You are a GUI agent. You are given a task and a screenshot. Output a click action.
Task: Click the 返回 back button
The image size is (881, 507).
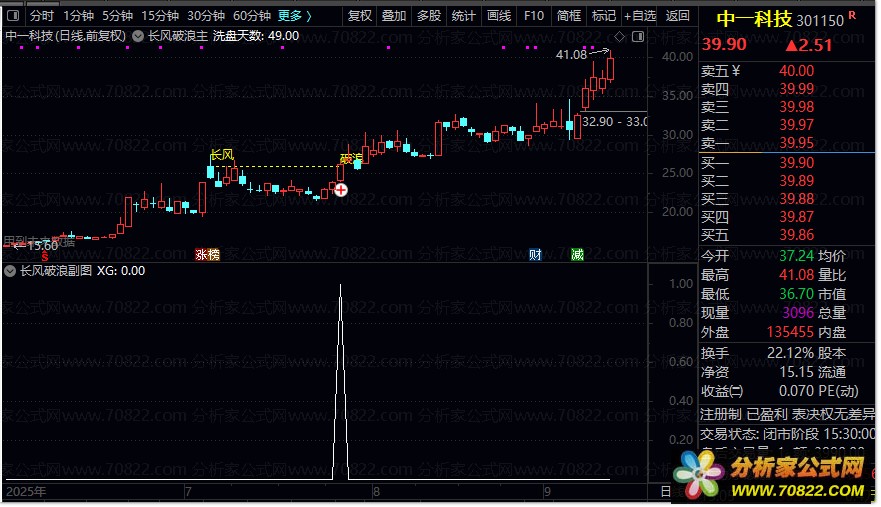click(677, 16)
